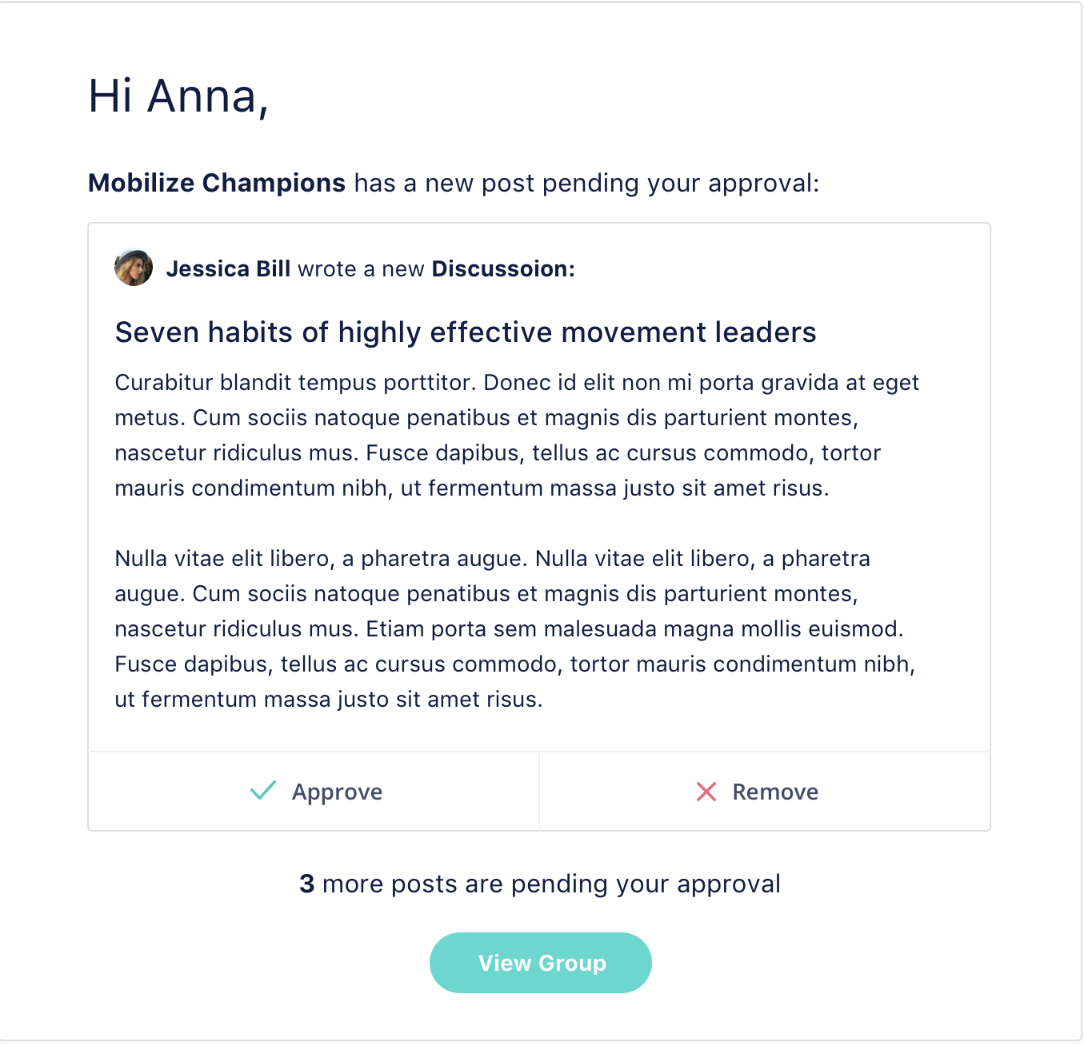Open the group with View Group

pos(541,962)
